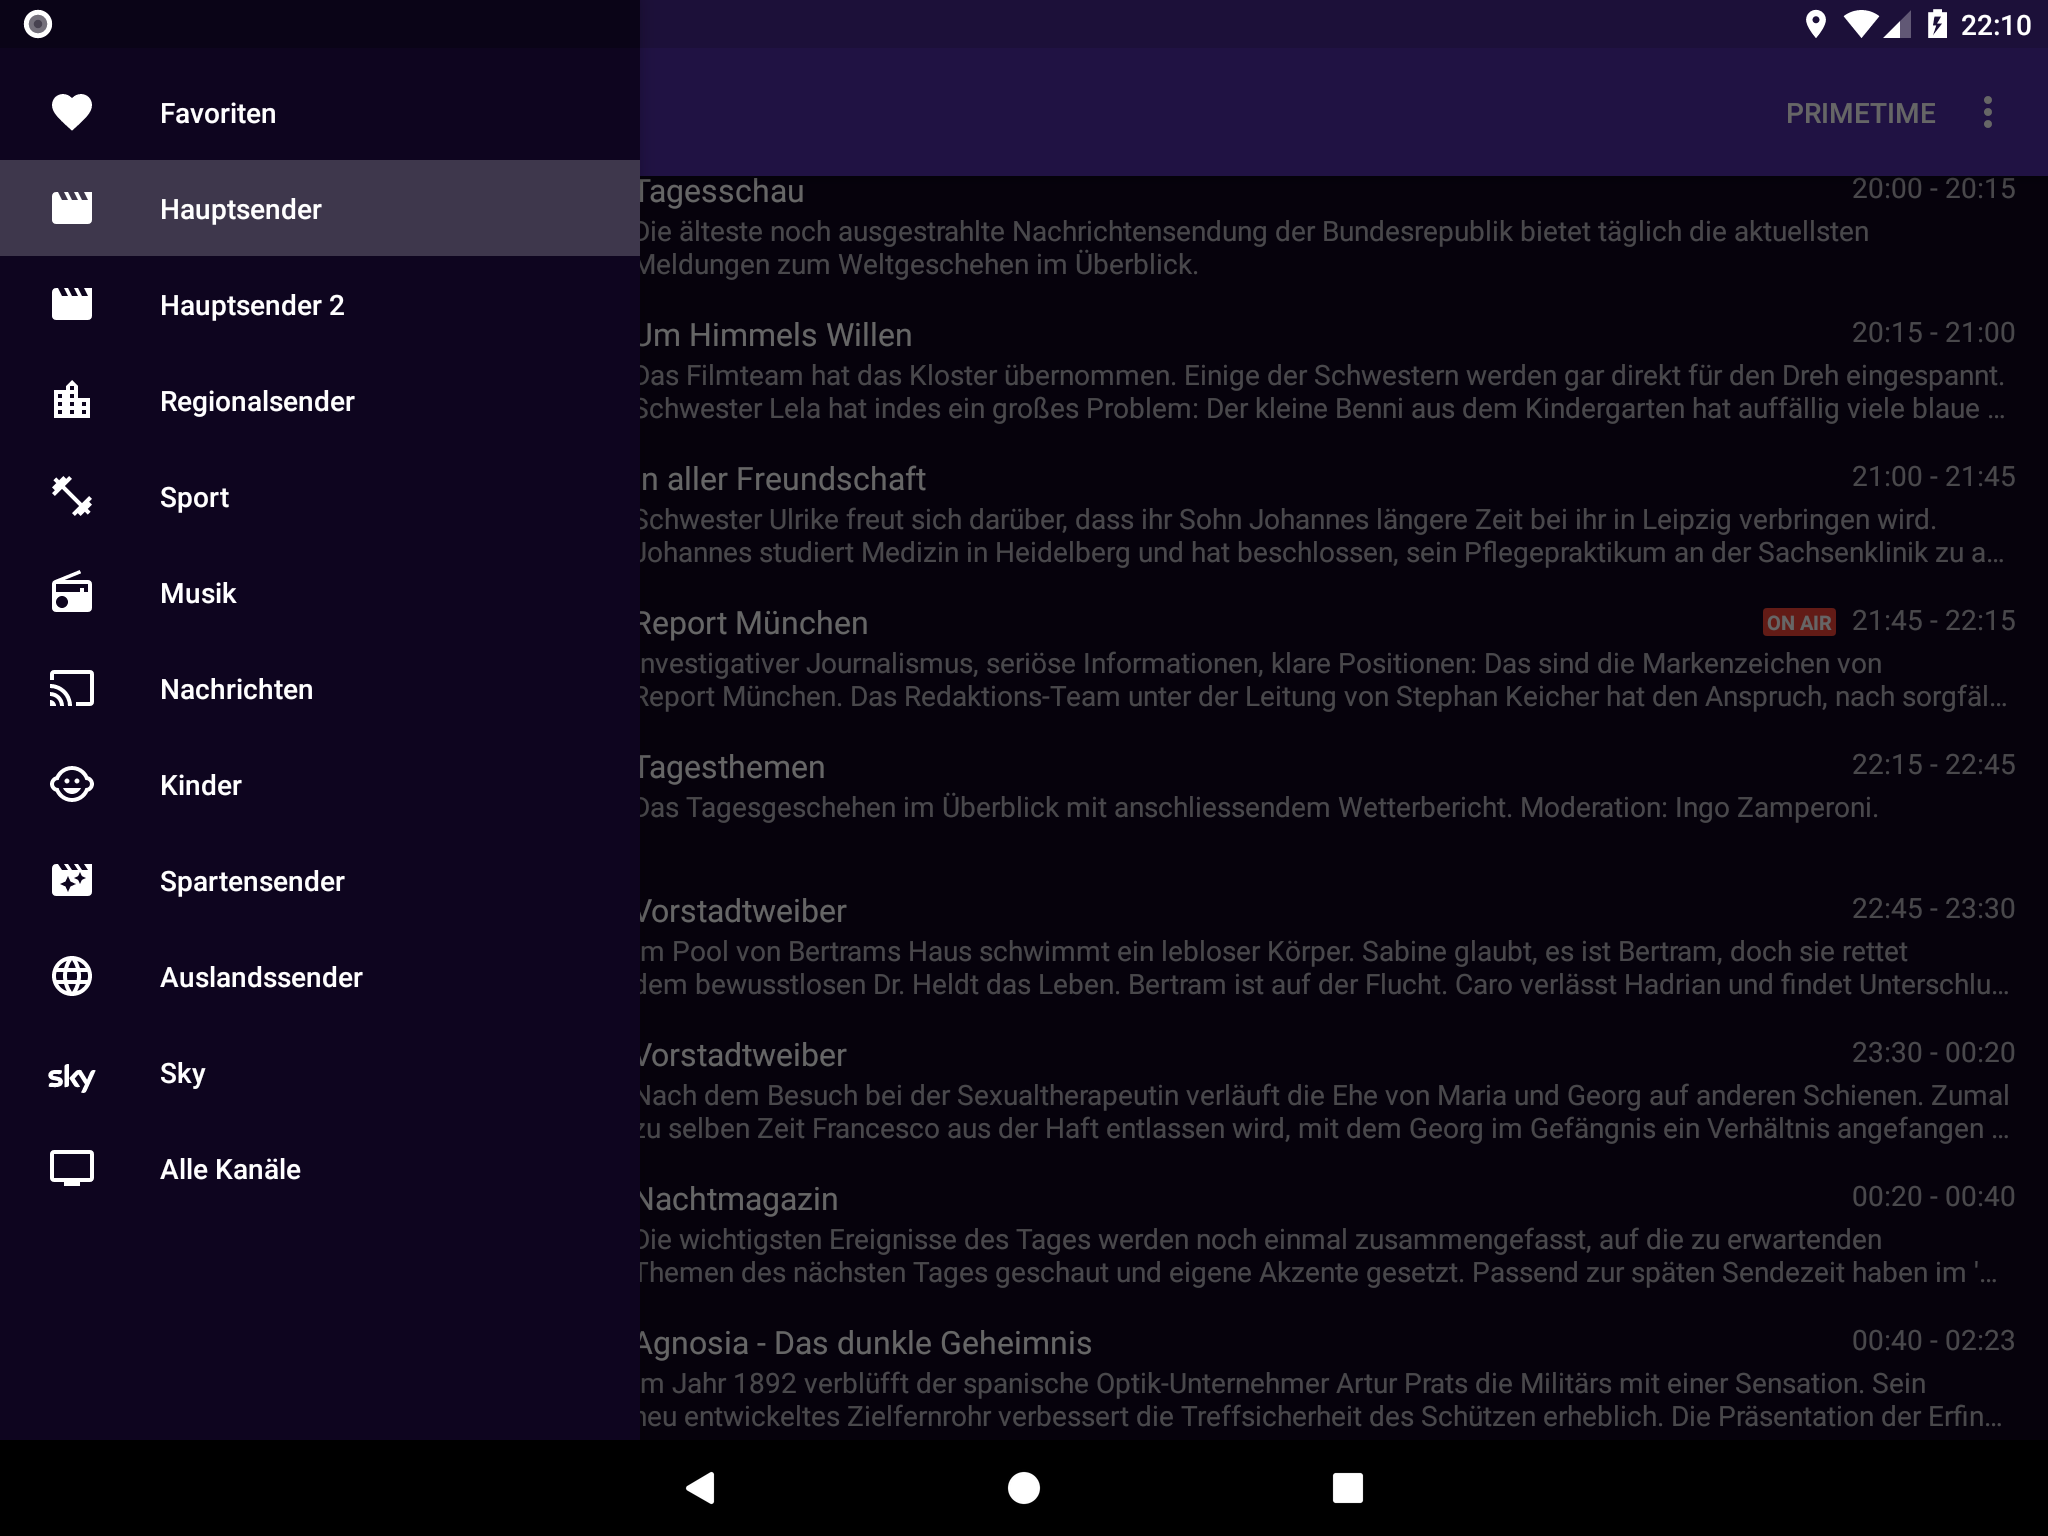Open the Hauptsender 2 channel group
This screenshot has width=2048, height=1536.
251,305
